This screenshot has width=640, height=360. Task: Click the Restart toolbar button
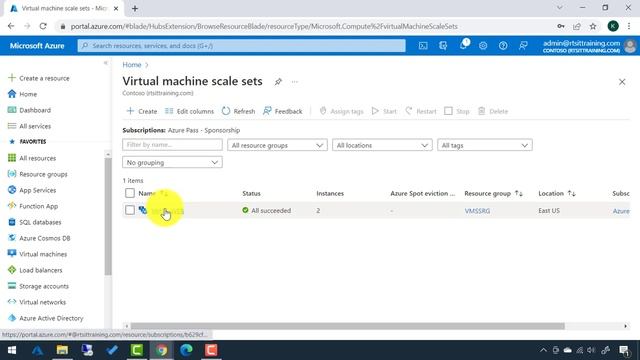tap(421, 111)
